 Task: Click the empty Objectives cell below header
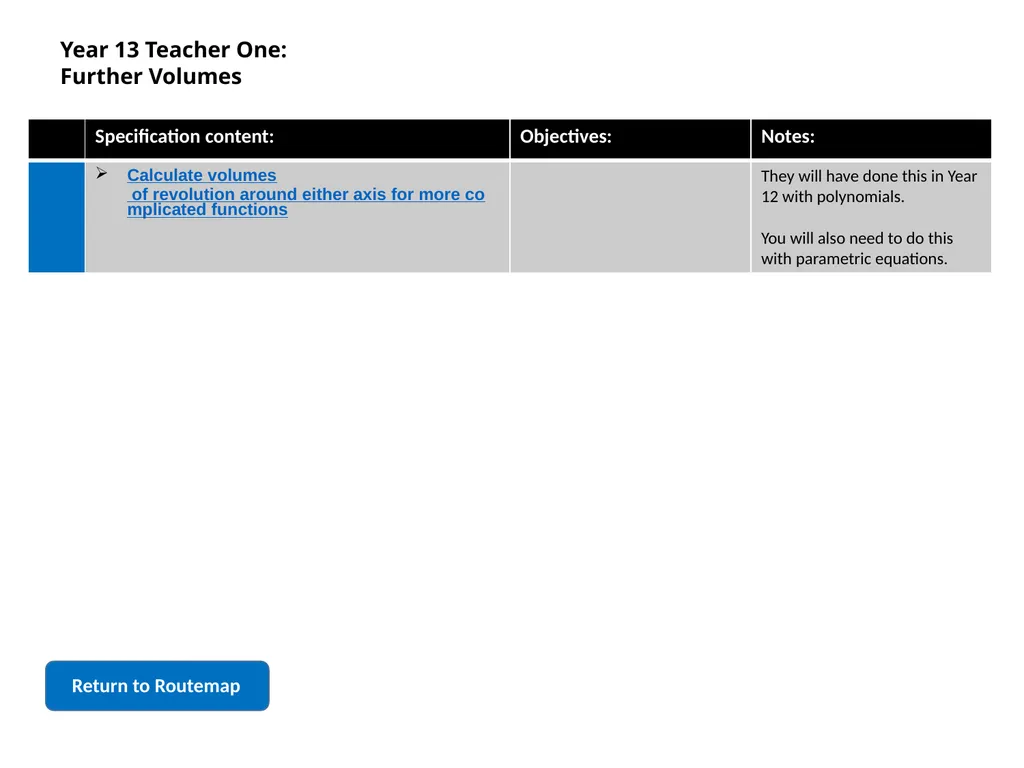click(630, 217)
